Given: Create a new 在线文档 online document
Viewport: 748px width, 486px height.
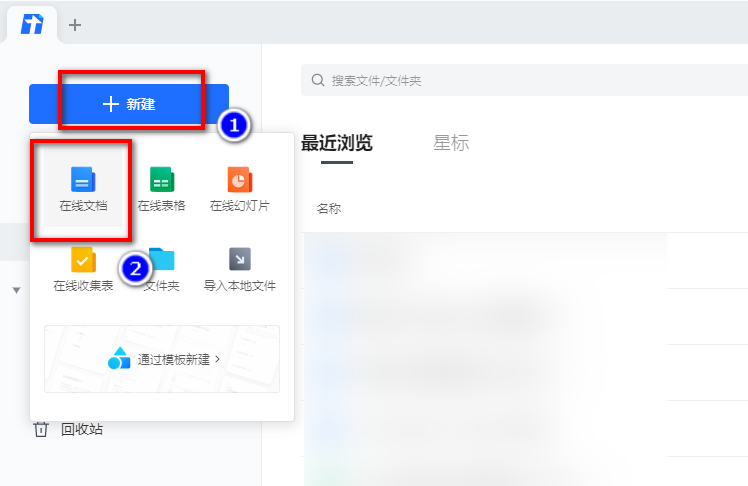Looking at the screenshot, I should tap(83, 189).
